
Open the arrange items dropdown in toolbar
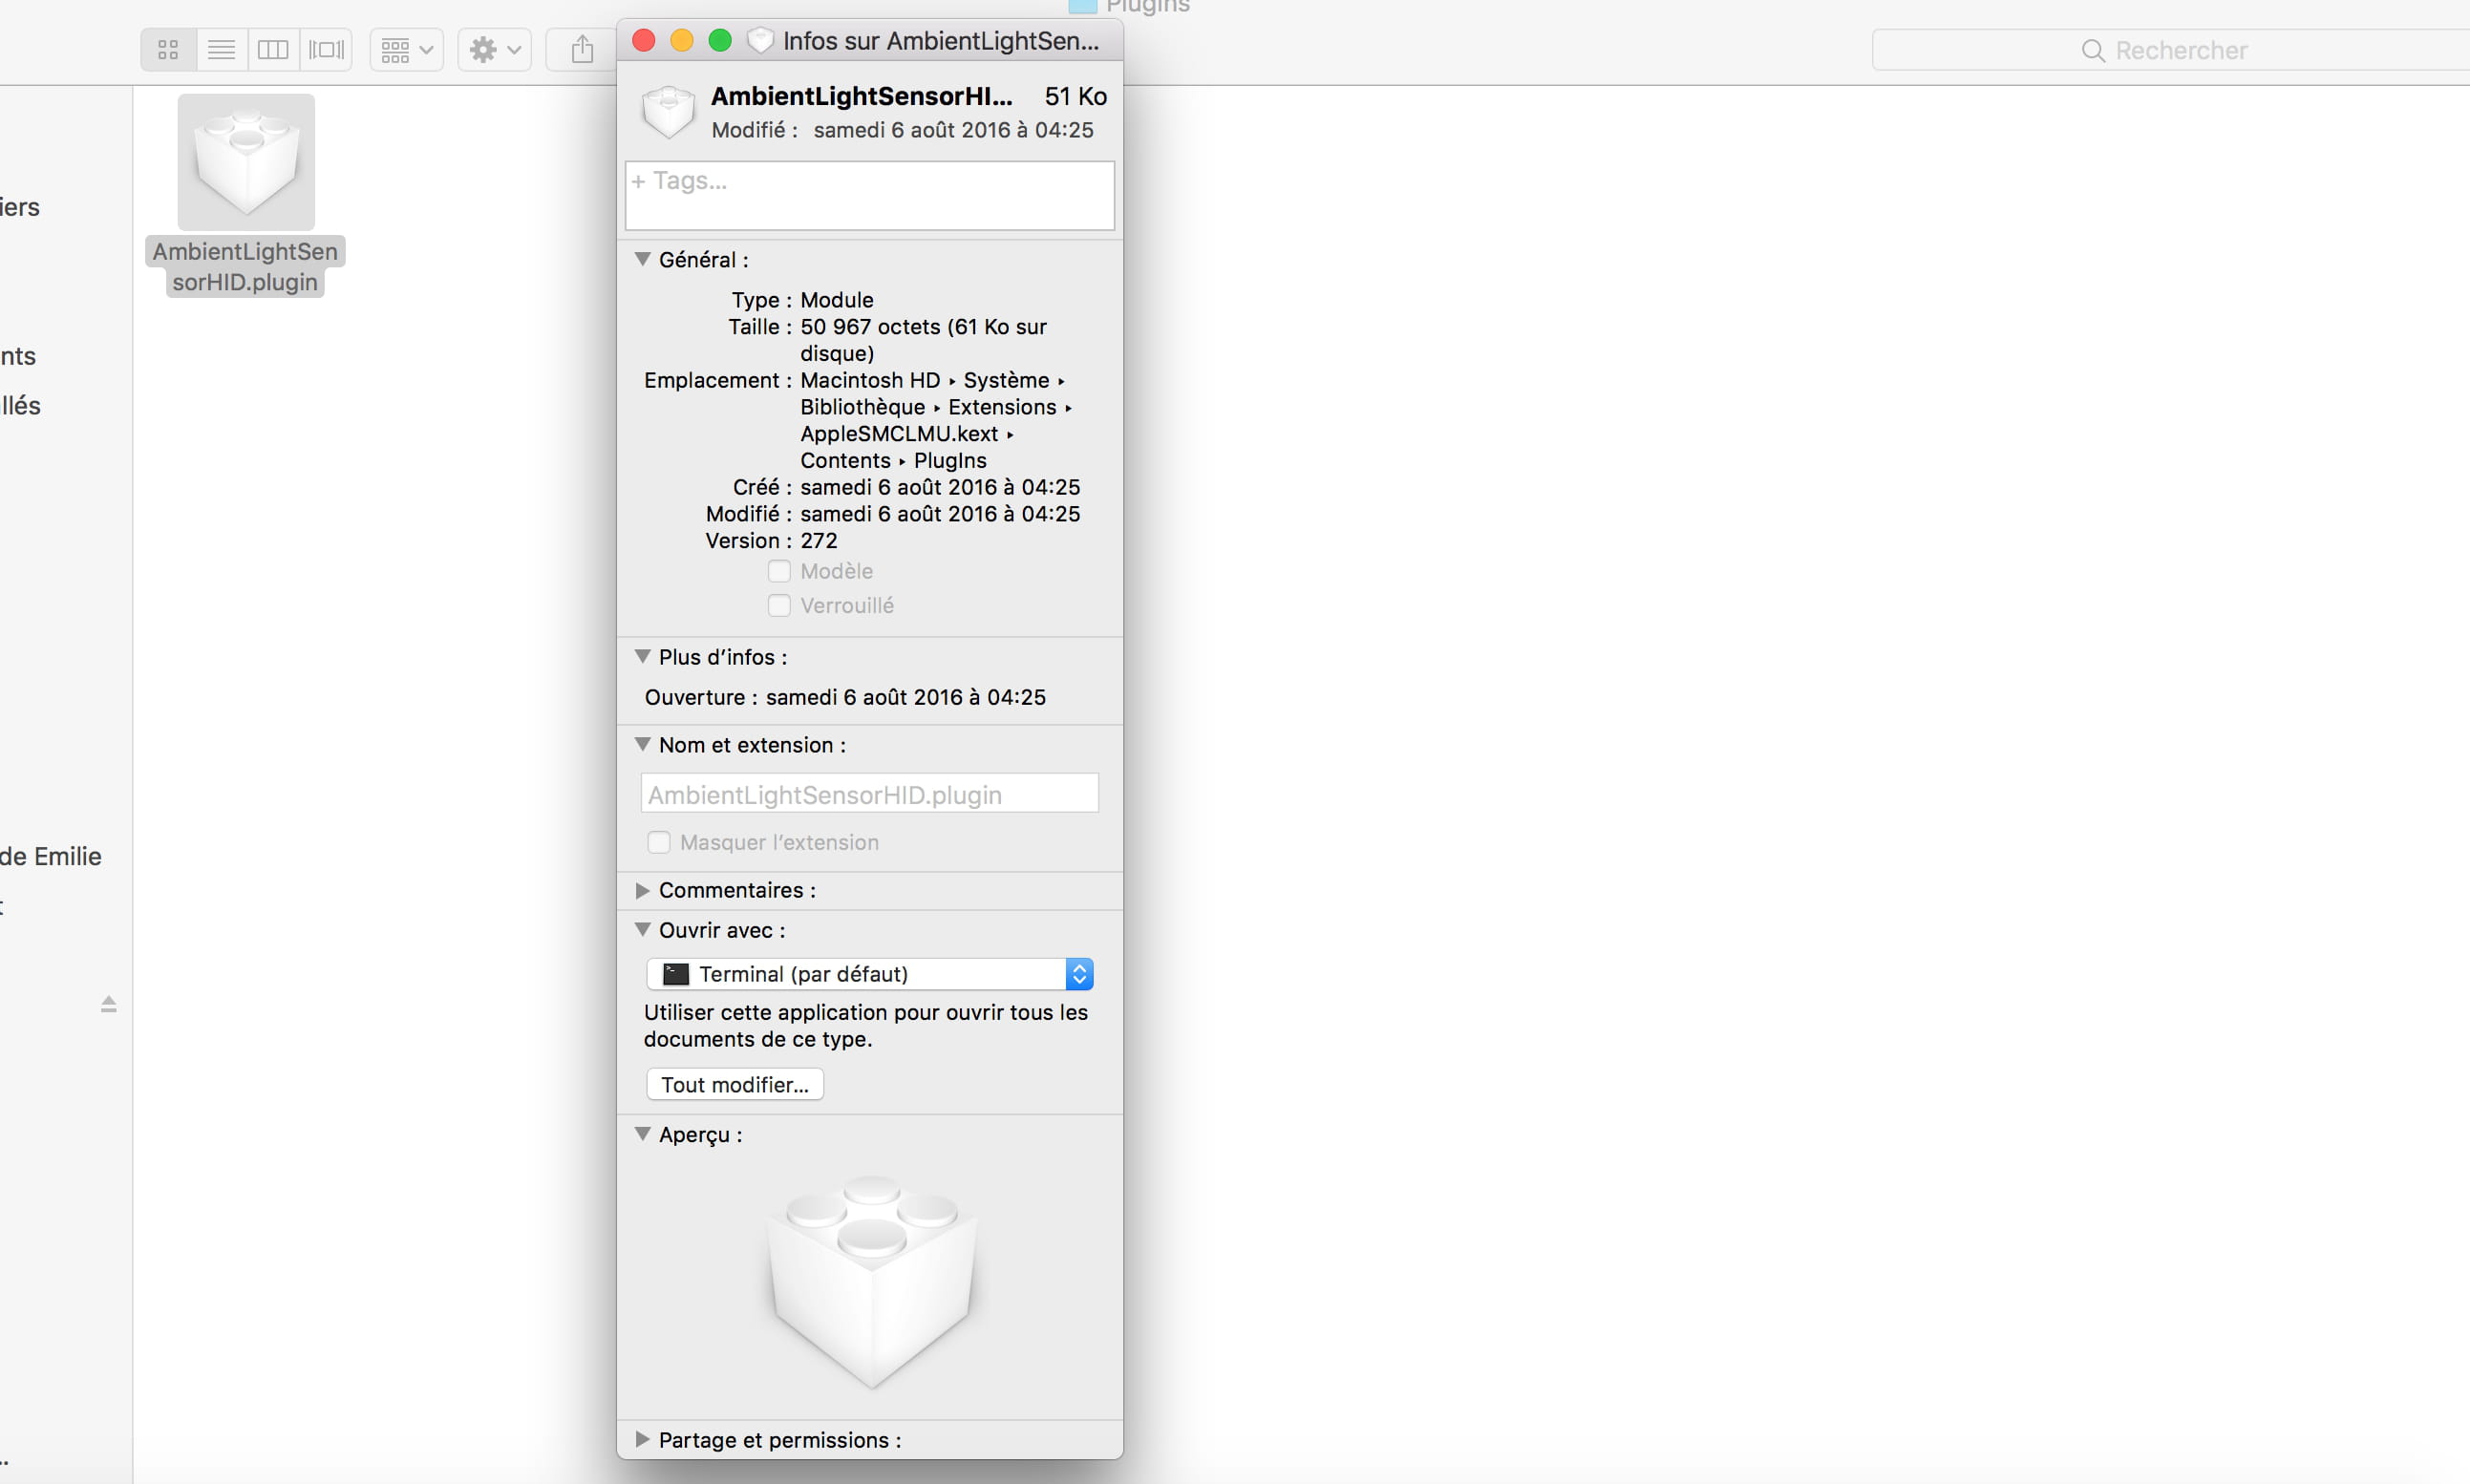[407, 49]
